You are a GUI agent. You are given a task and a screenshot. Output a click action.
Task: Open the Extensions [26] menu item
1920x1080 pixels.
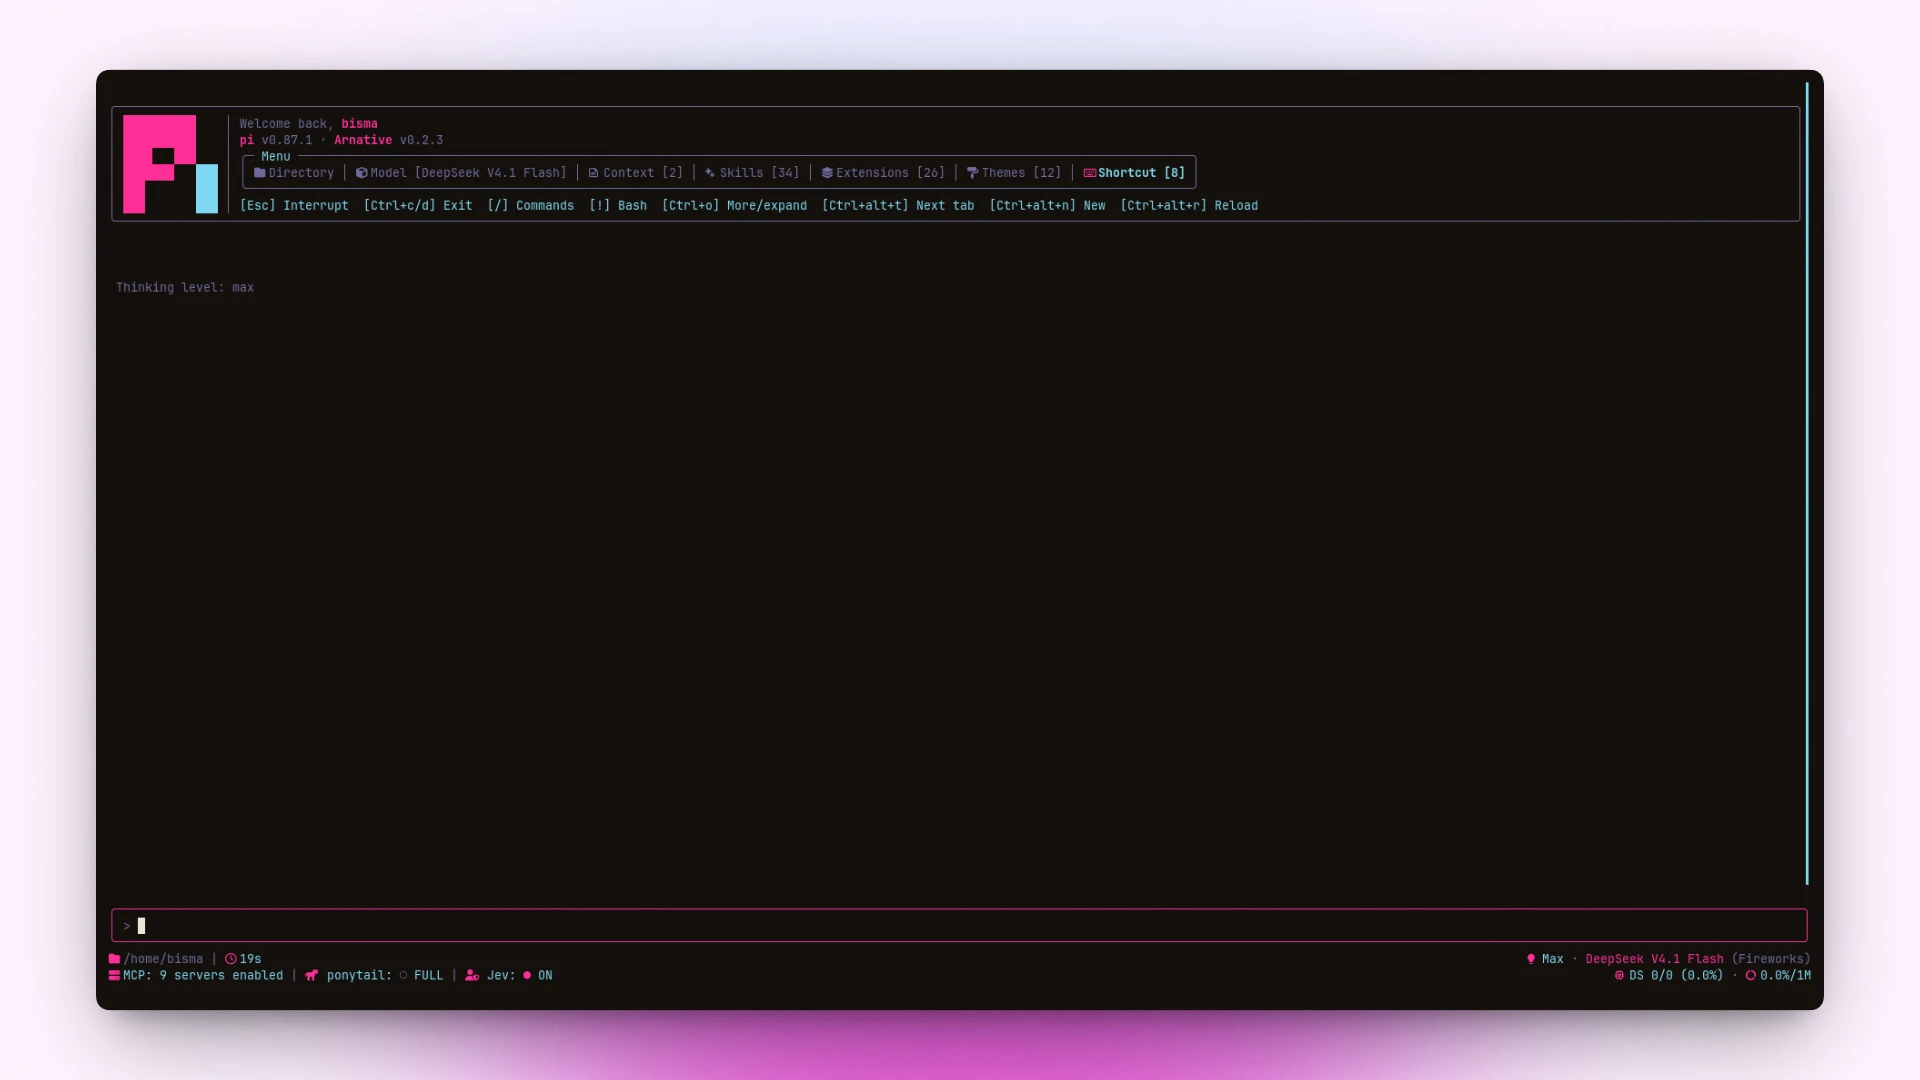point(883,173)
